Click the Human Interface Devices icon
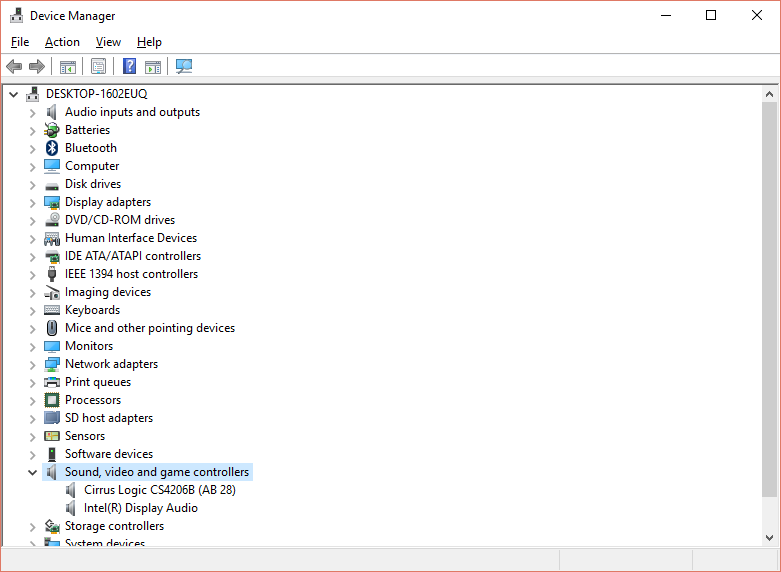781x572 pixels. (x=52, y=238)
